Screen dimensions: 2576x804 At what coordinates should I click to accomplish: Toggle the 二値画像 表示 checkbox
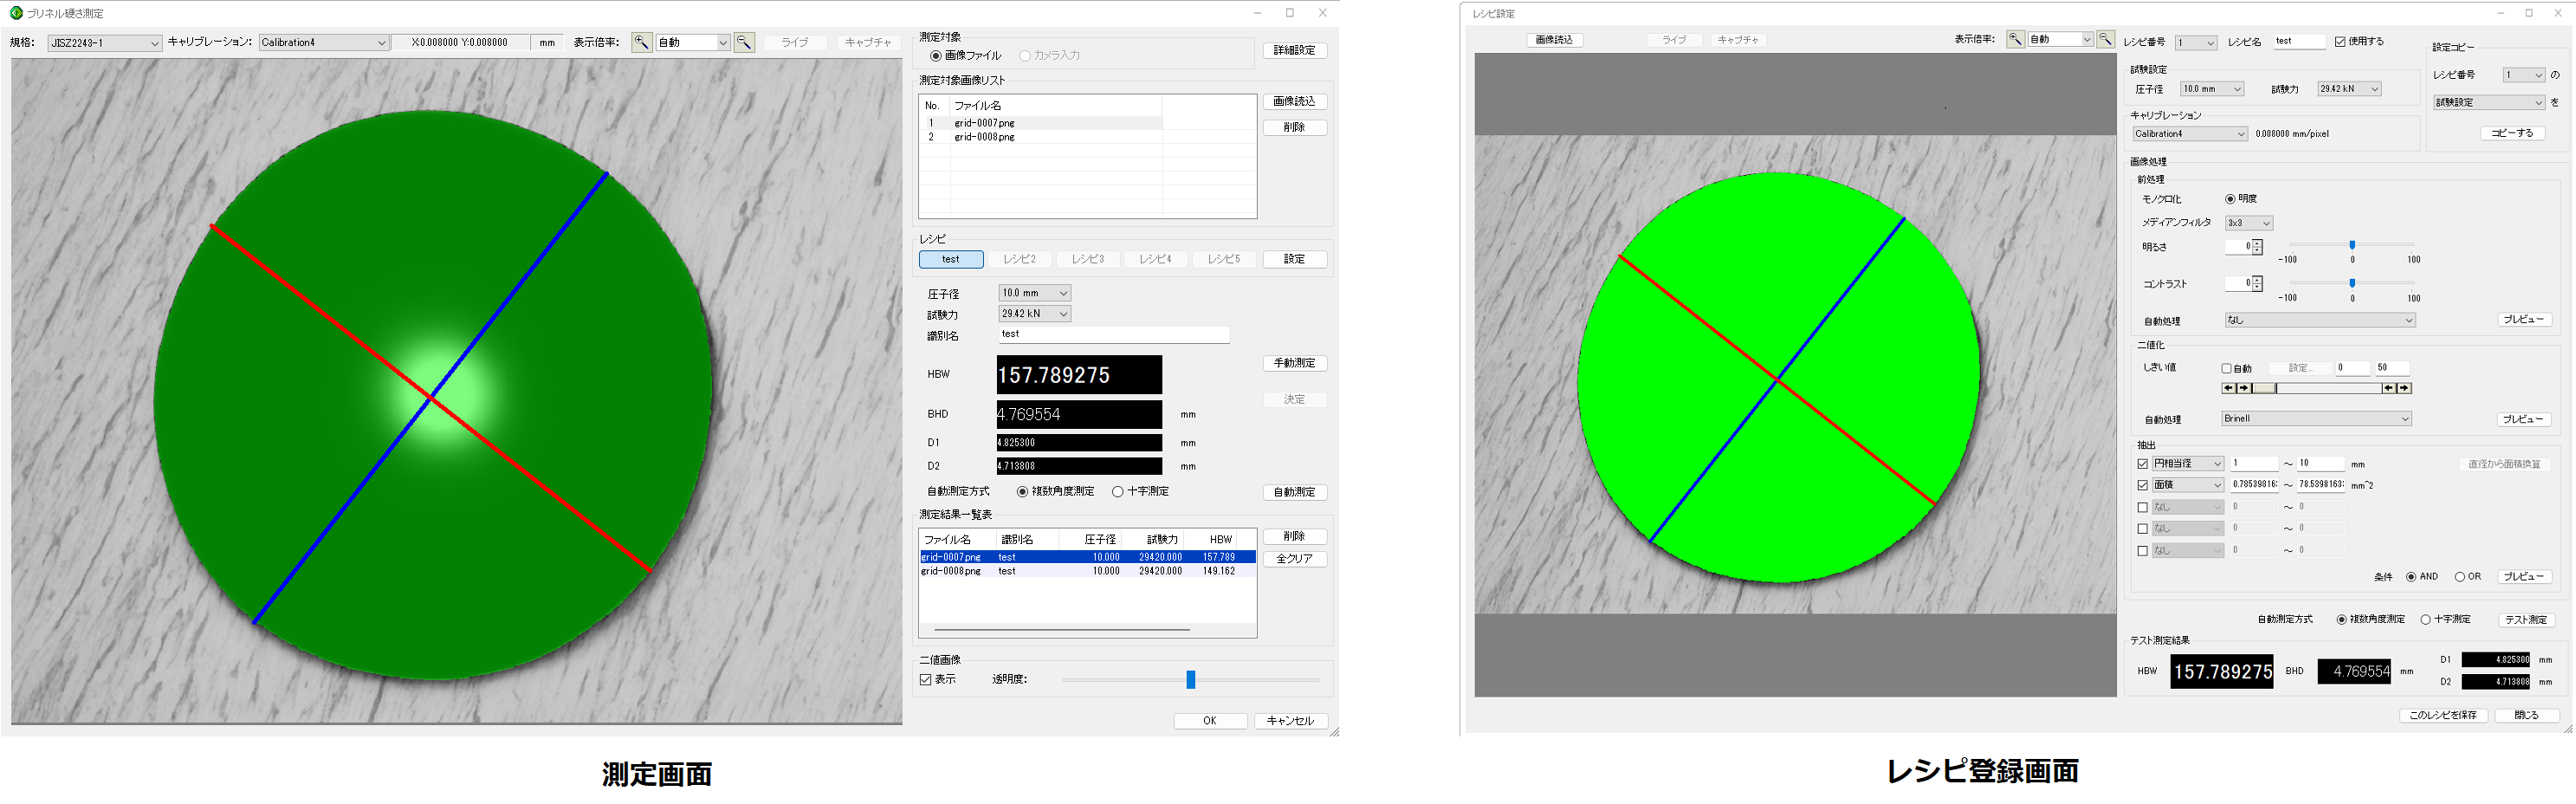[x=926, y=680]
